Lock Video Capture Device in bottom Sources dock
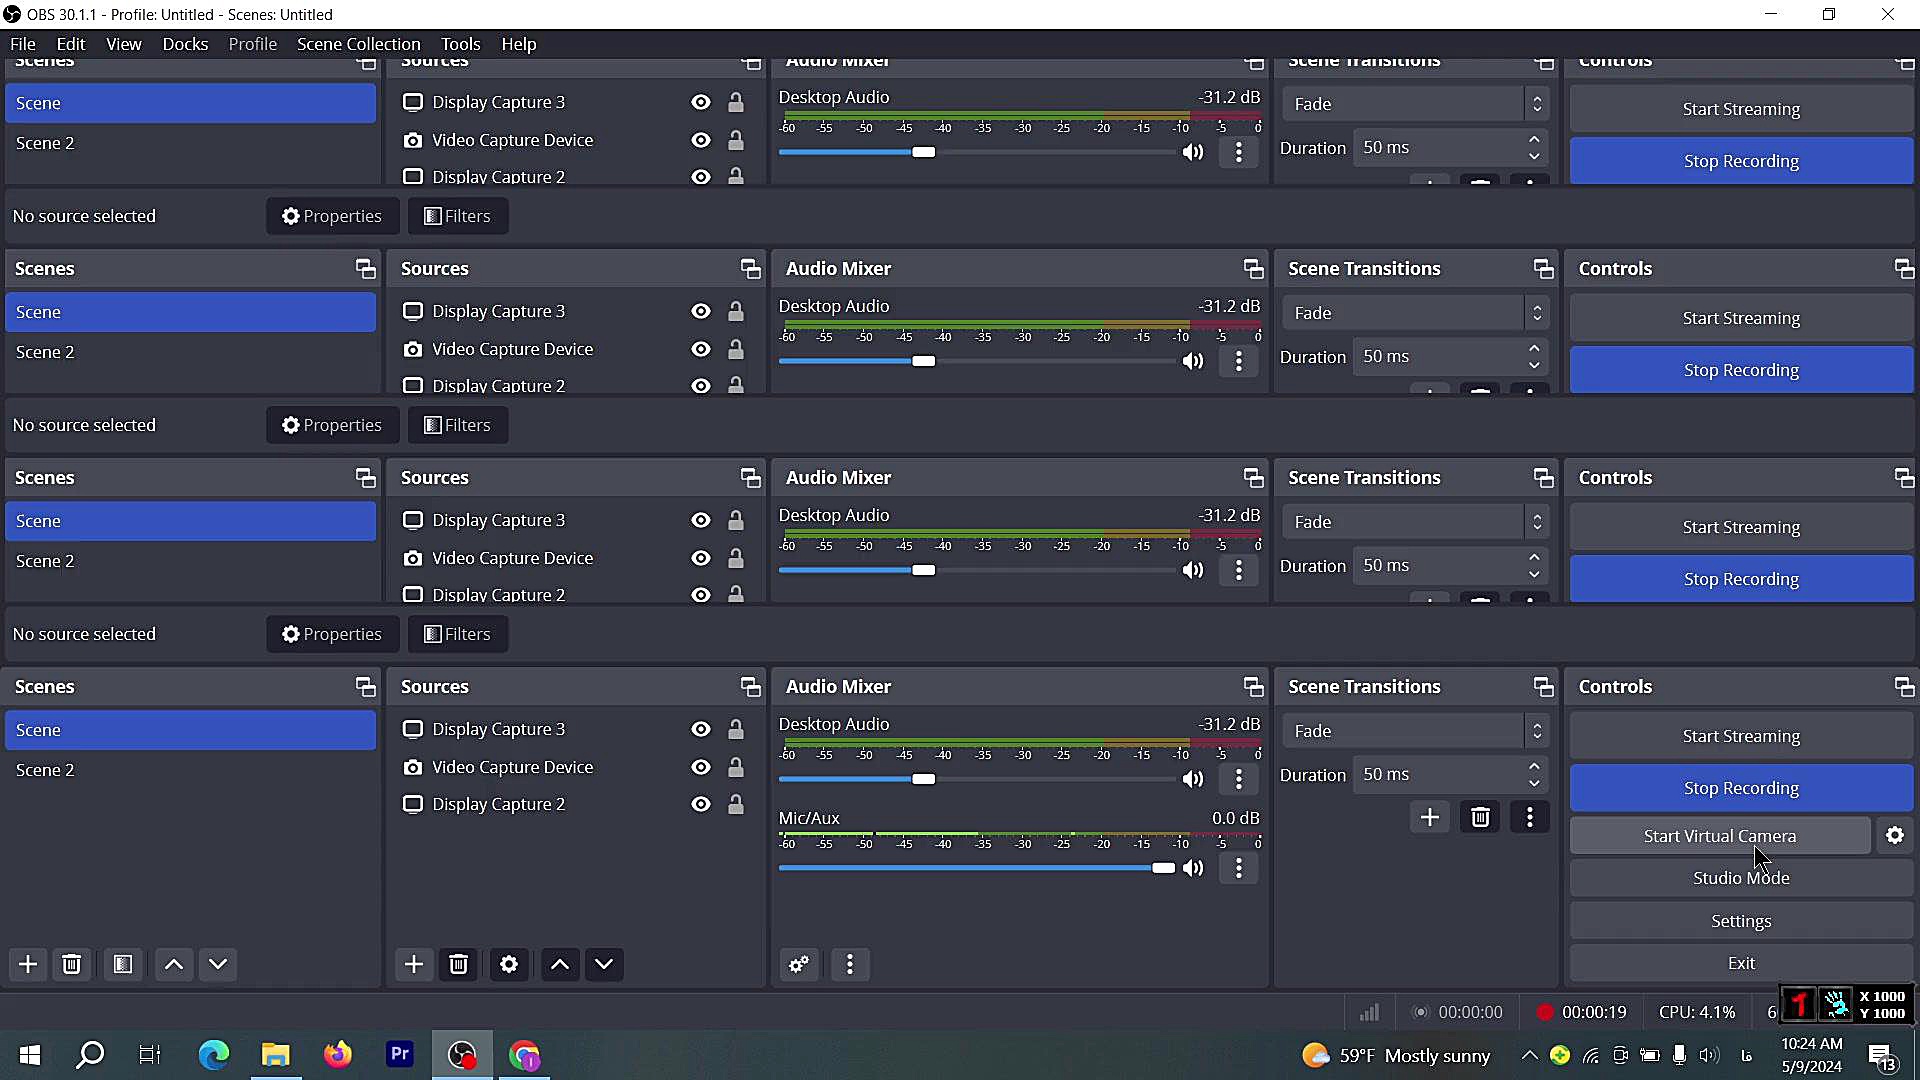Screen dimensions: 1920x1080 [736, 767]
